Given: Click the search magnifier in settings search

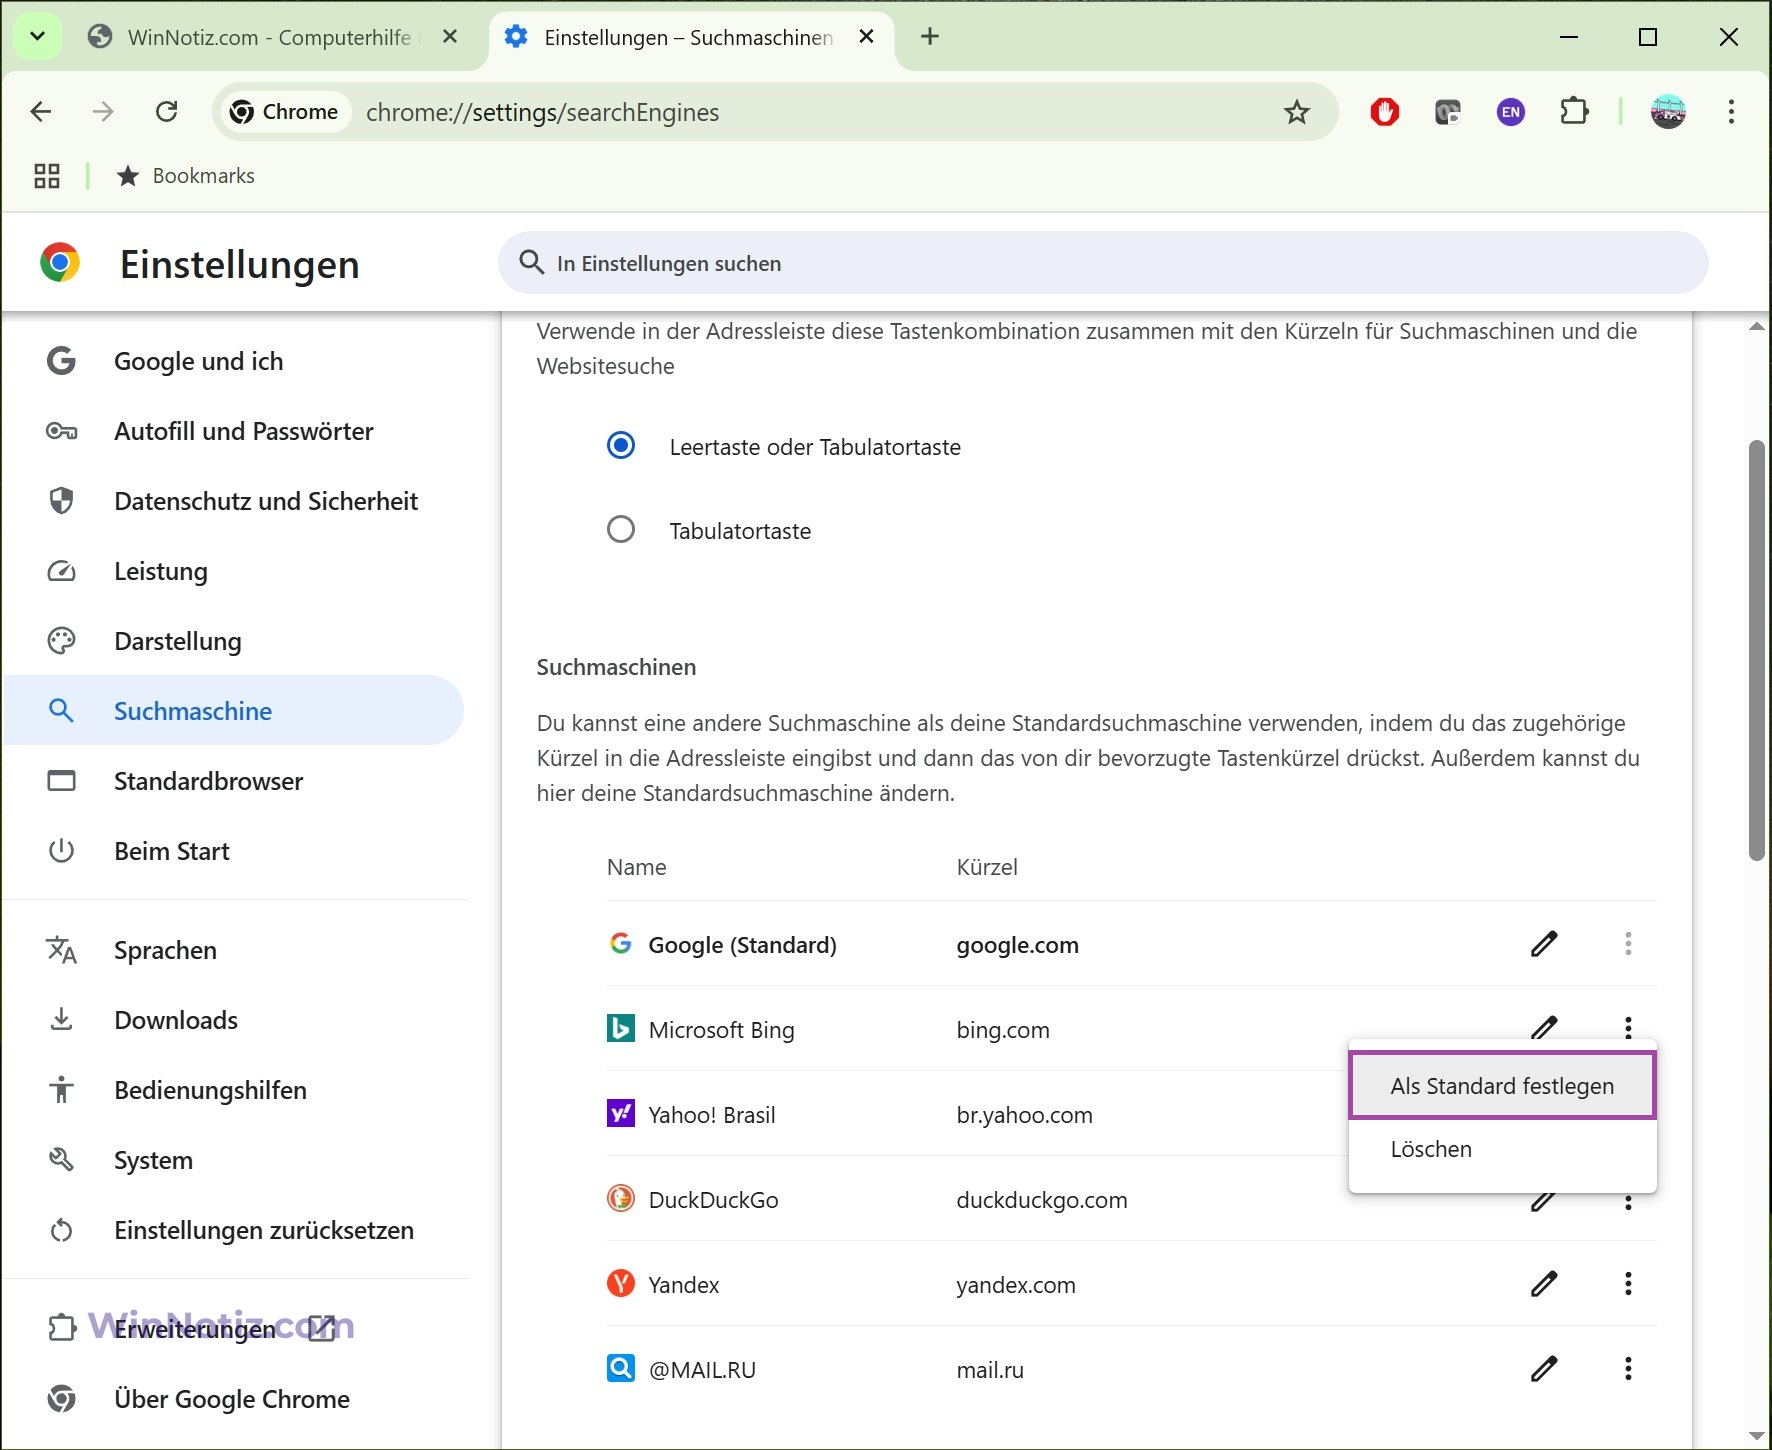Looking at the screenshot, I should [x=532, y=263].
